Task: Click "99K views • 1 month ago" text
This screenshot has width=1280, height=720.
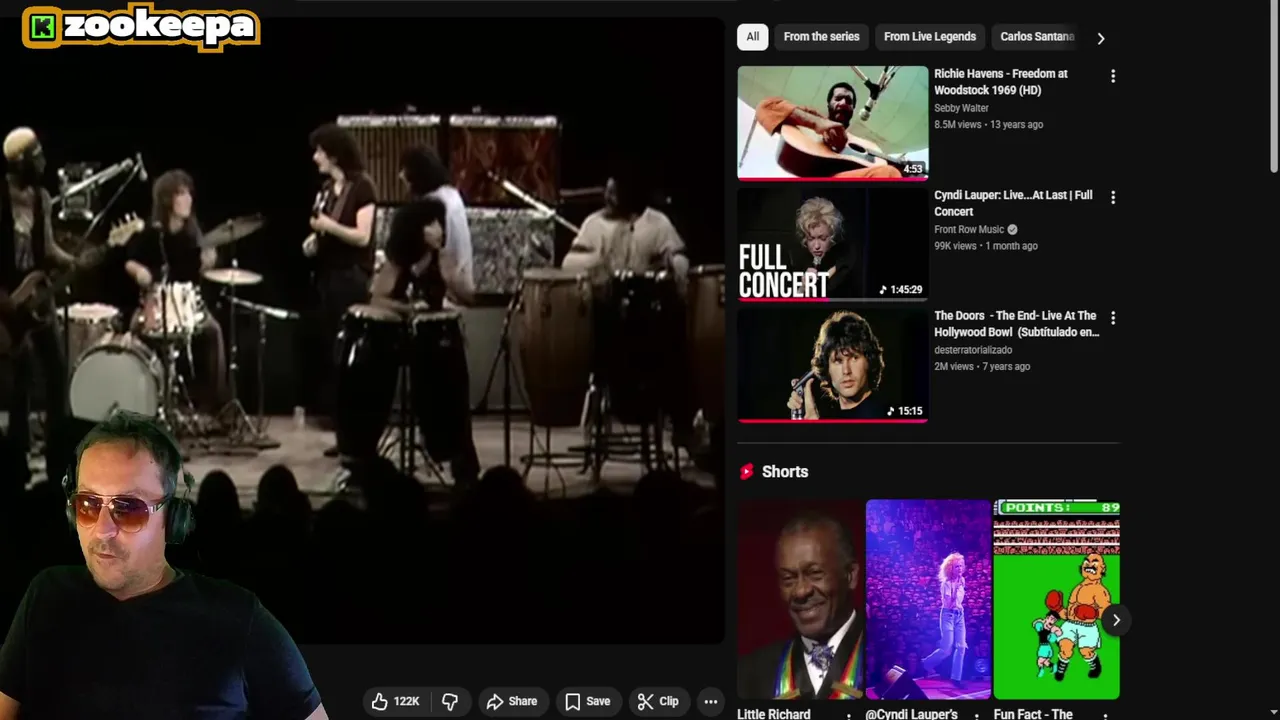Action: 985,246
